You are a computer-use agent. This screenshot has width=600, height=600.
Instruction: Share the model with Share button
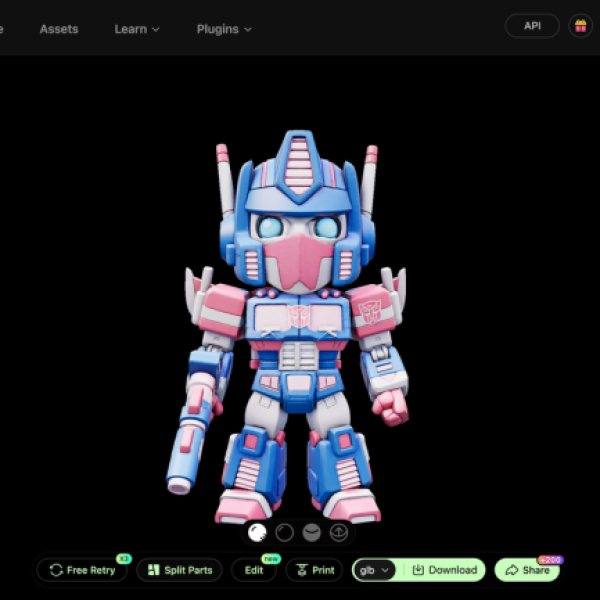(x=527, y=570)
